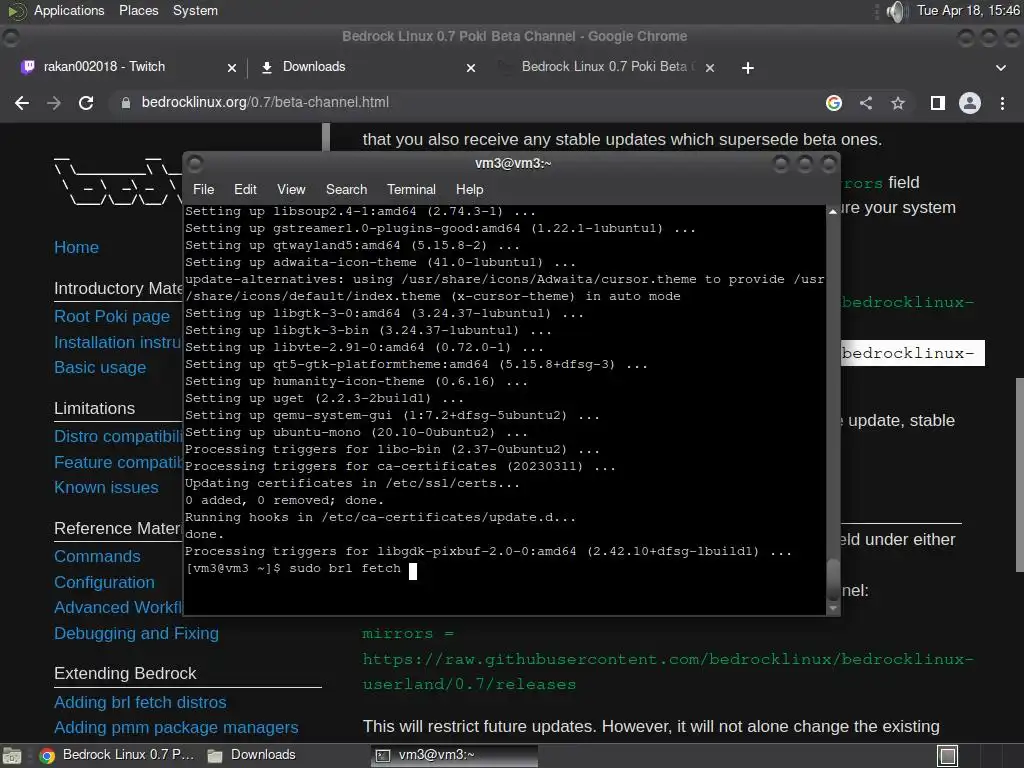Close the rakan002018 Twitch tab

pyautogui.click(x=231, y=67)
